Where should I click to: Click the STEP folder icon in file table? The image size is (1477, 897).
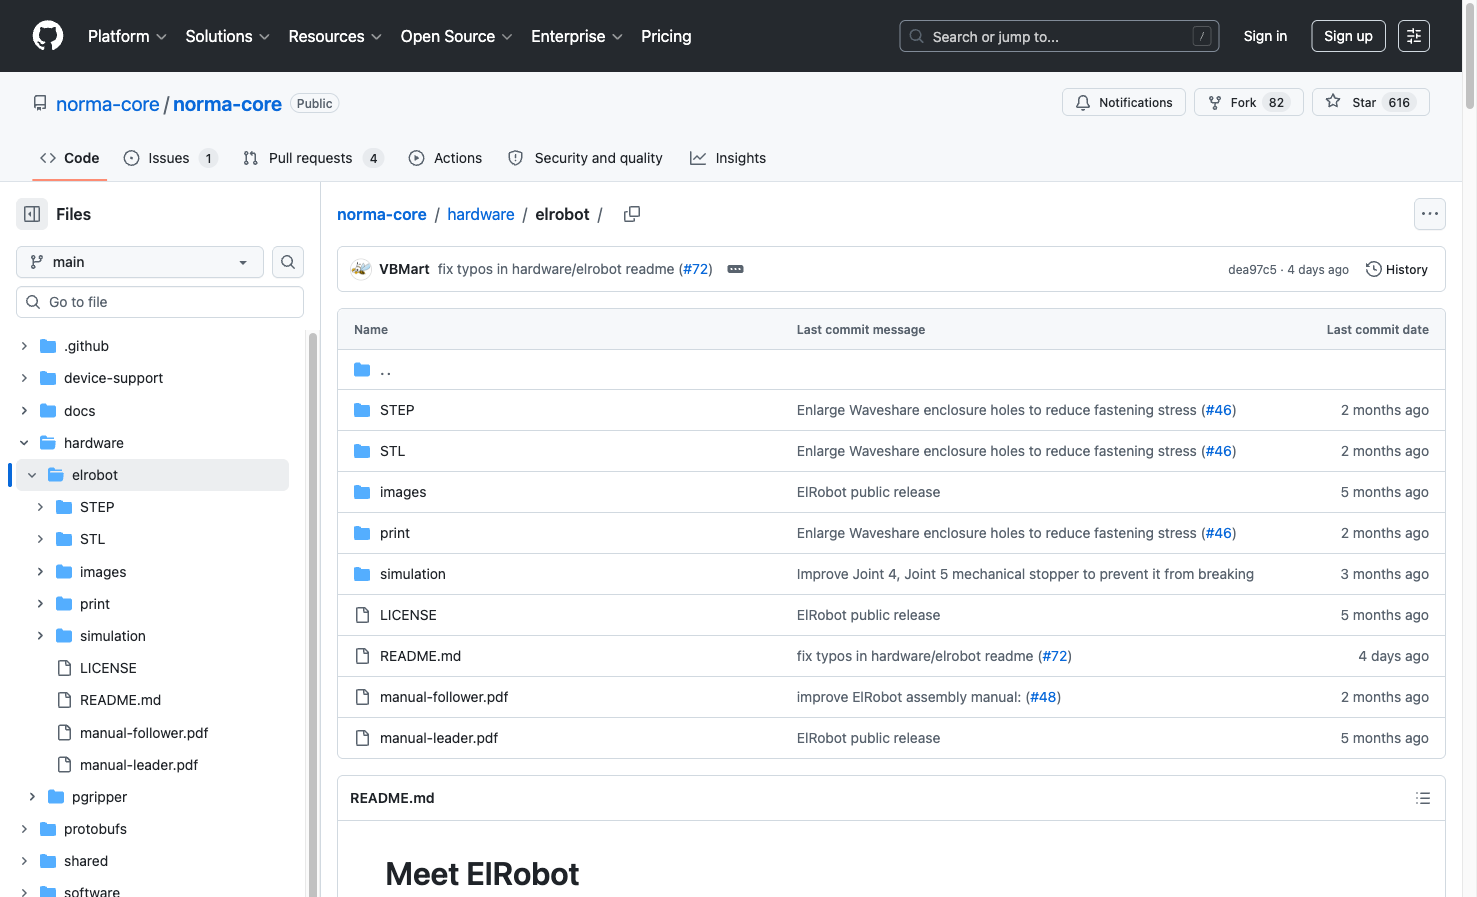point(362,410)
